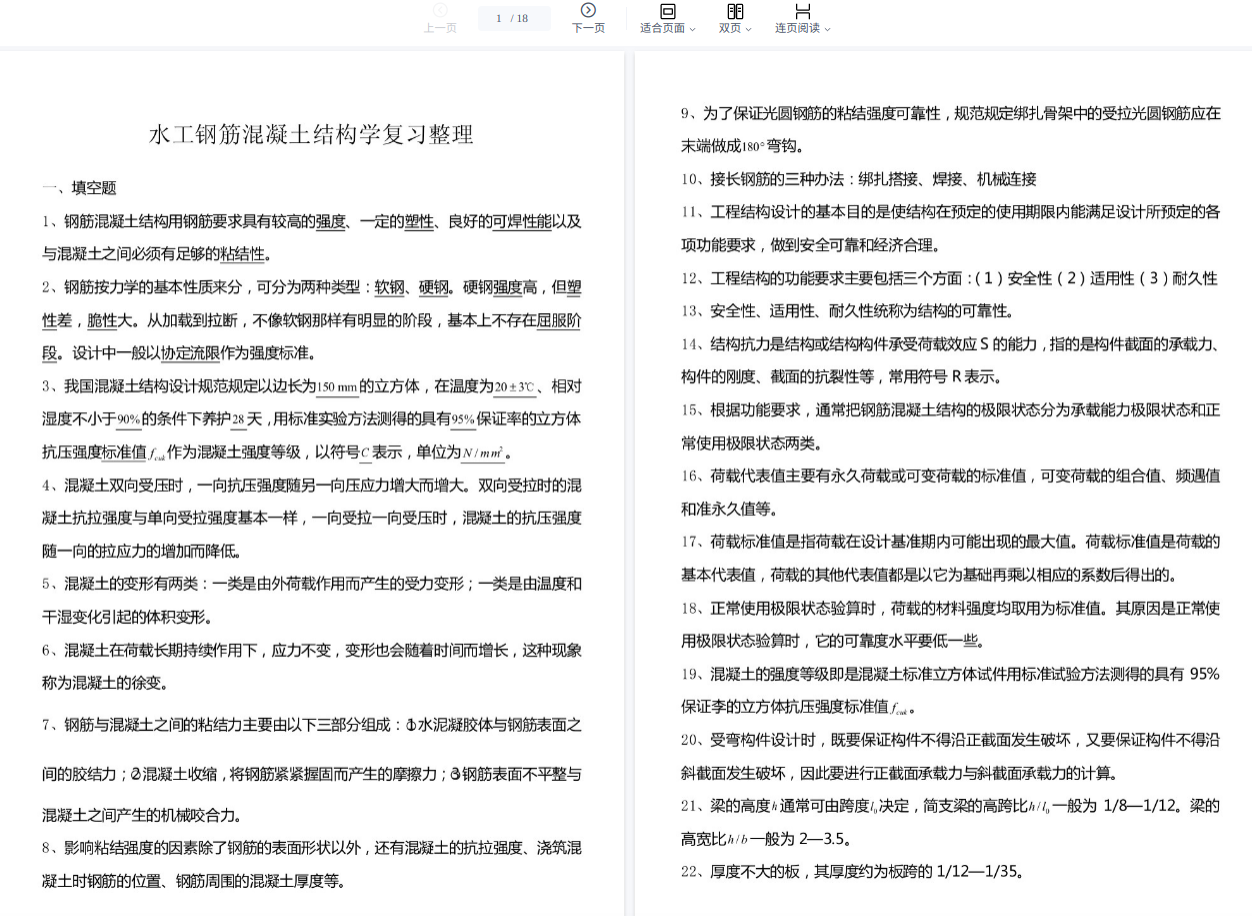1252x916 pixels.
Task: Click the double-page (双页) book icon
Action: (735, 11)
